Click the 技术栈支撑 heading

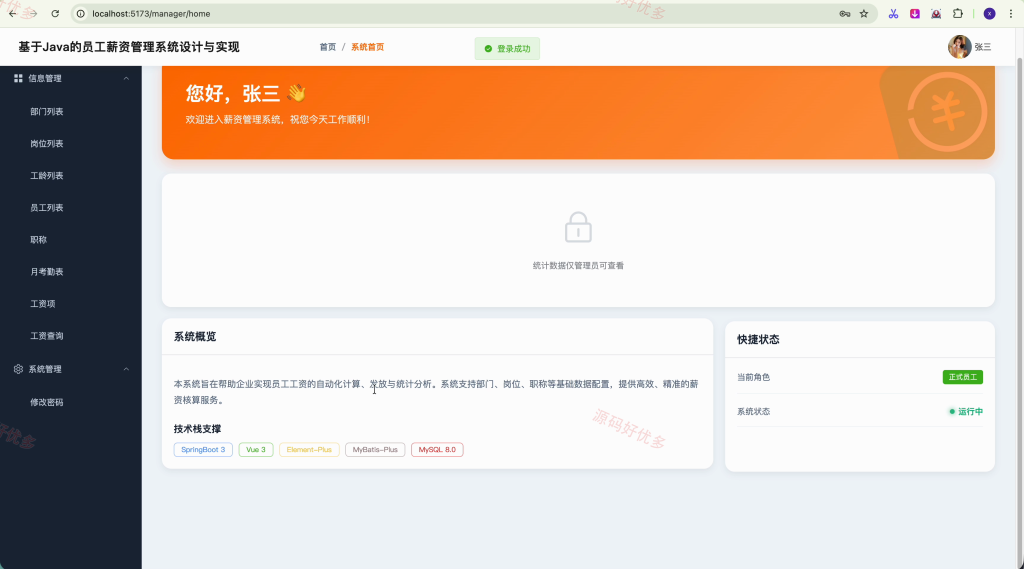pos(197,429)
